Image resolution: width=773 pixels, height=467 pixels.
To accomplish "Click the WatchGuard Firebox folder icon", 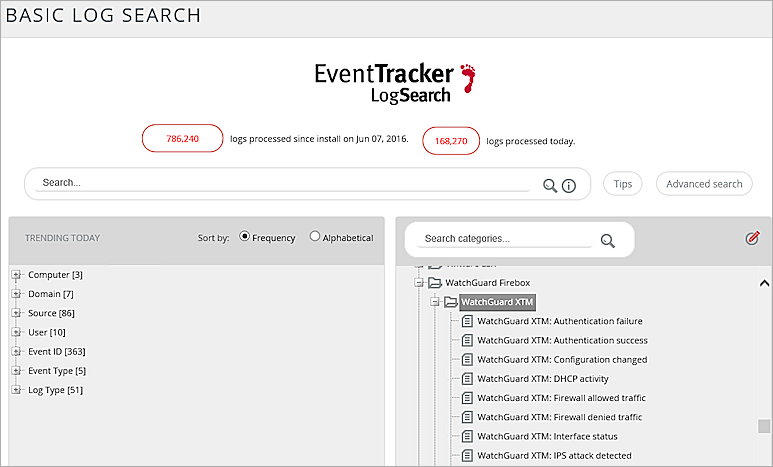I will click(x=435, y=283).
